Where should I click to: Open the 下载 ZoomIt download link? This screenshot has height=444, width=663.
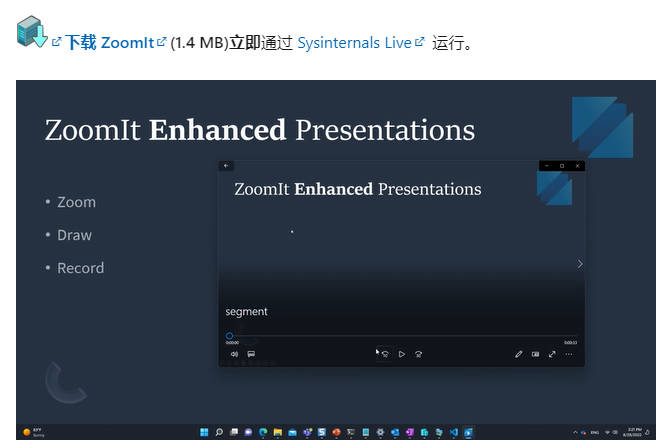coord(110,42)
